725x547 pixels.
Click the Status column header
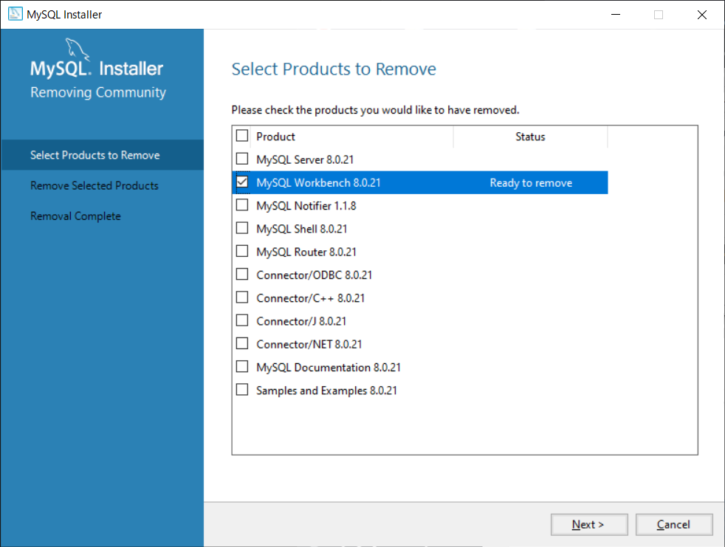pos(530,136)
